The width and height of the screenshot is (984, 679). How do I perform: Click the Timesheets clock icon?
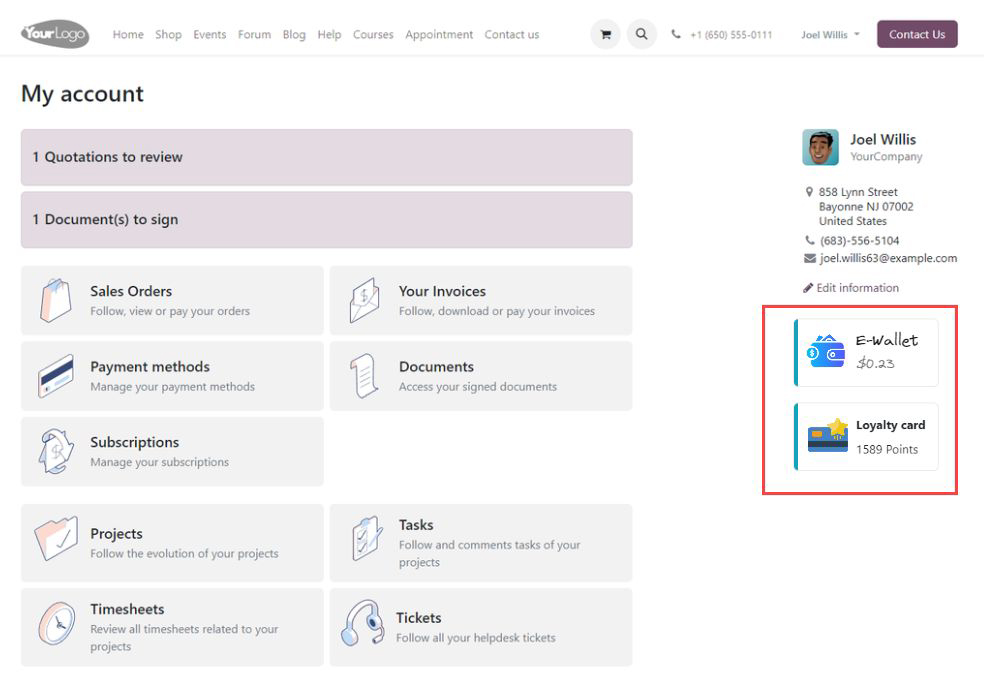coord(56,623)
